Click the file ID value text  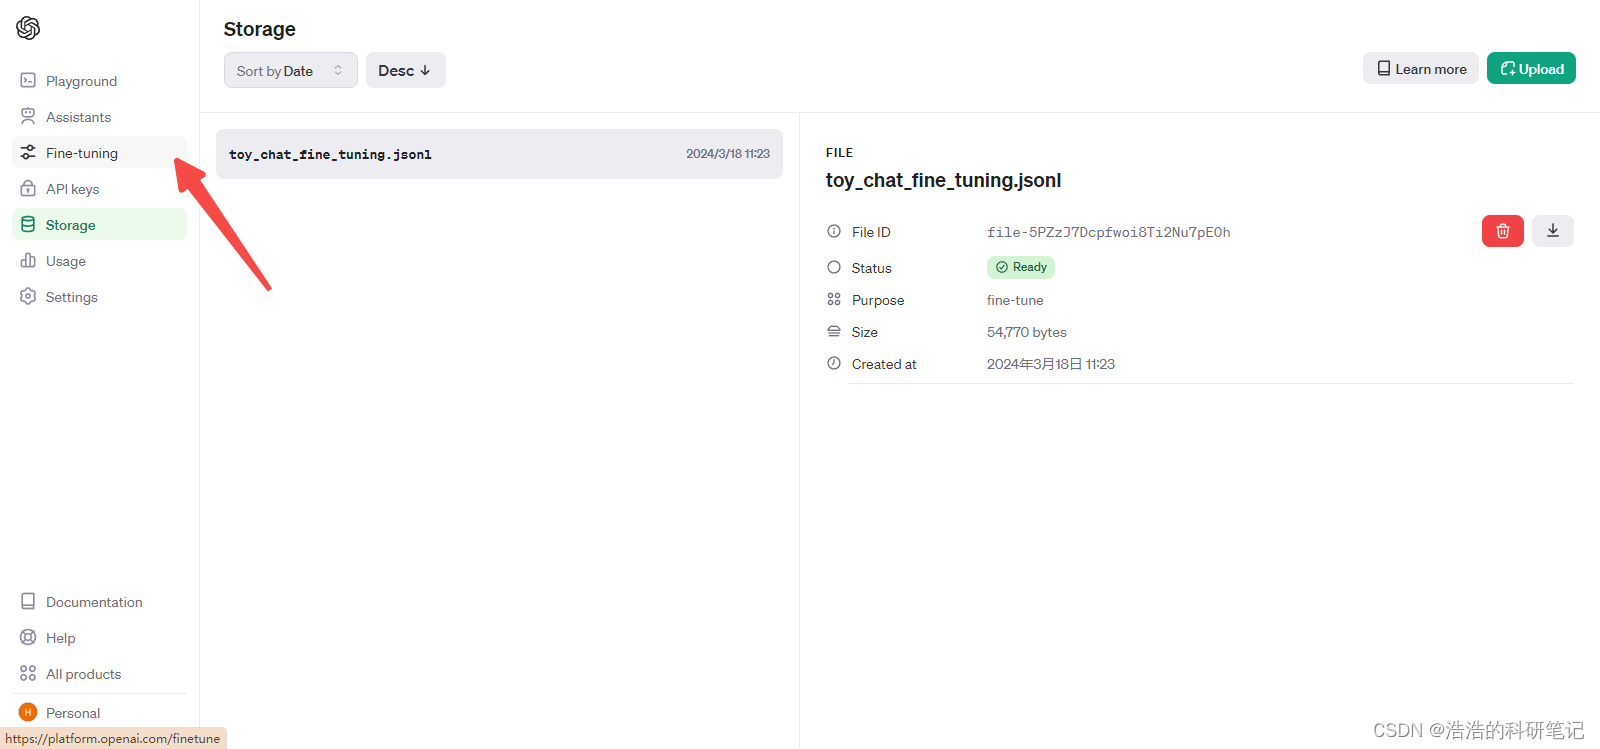click(x=1108, y=232)
